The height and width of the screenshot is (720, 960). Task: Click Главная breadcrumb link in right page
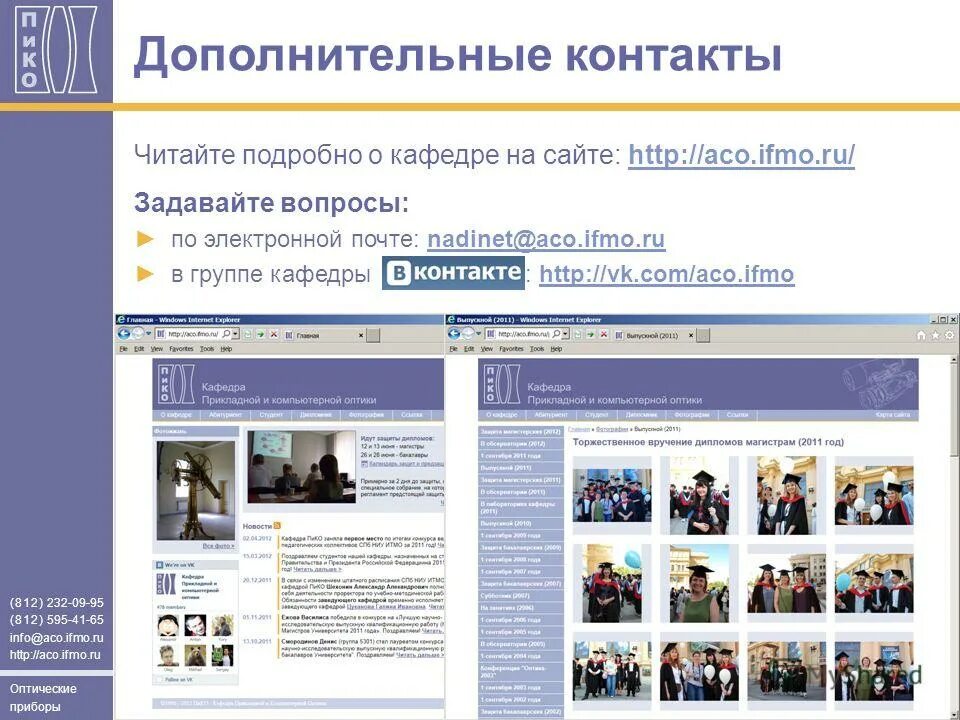(x=579, y=429)
